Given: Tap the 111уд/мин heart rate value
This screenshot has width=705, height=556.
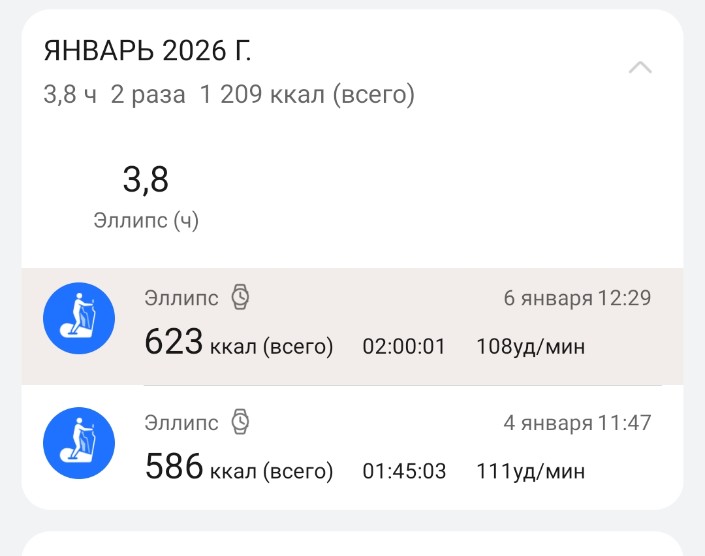Looking at the screenshot, I should pyautogui.click(x=532, y=471).
